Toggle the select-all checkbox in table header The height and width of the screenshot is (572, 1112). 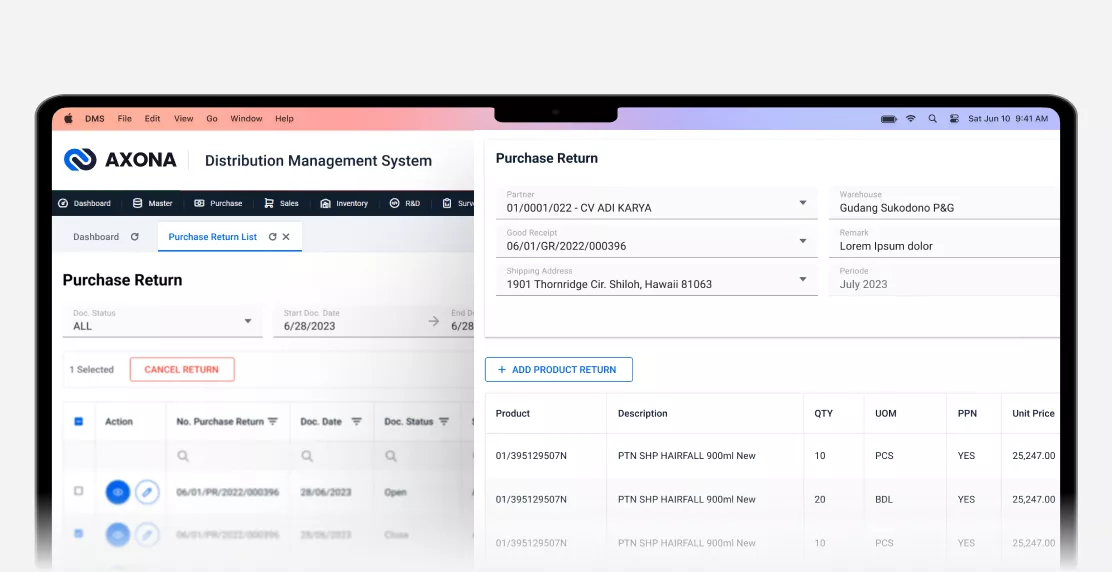(x=79, y=422)
